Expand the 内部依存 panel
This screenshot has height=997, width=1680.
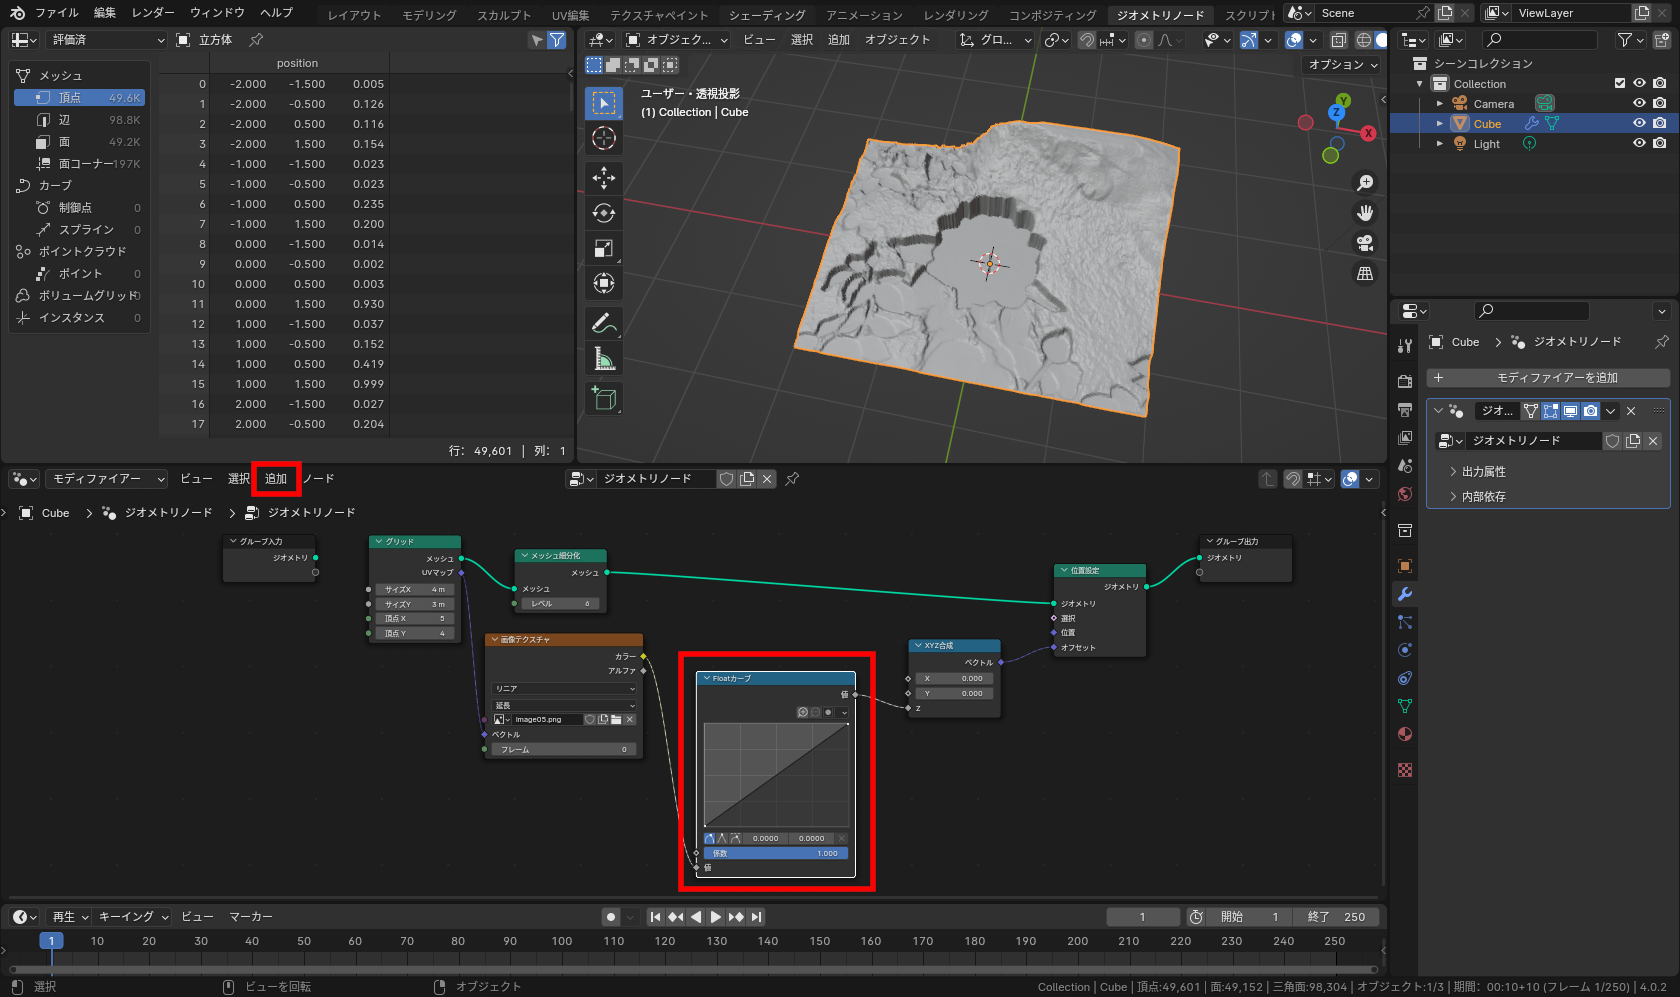[x=1483, y=496]
